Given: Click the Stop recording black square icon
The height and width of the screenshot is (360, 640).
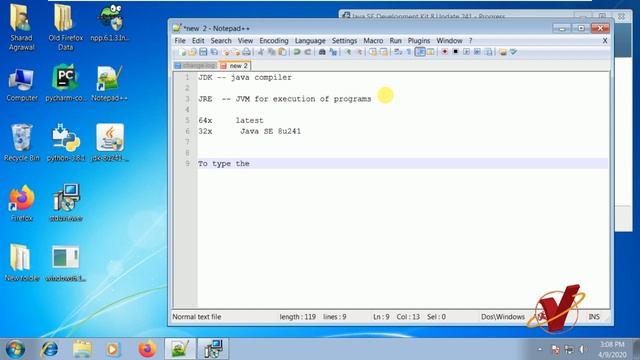Looking at the screenshot, I should coord(455,52).
